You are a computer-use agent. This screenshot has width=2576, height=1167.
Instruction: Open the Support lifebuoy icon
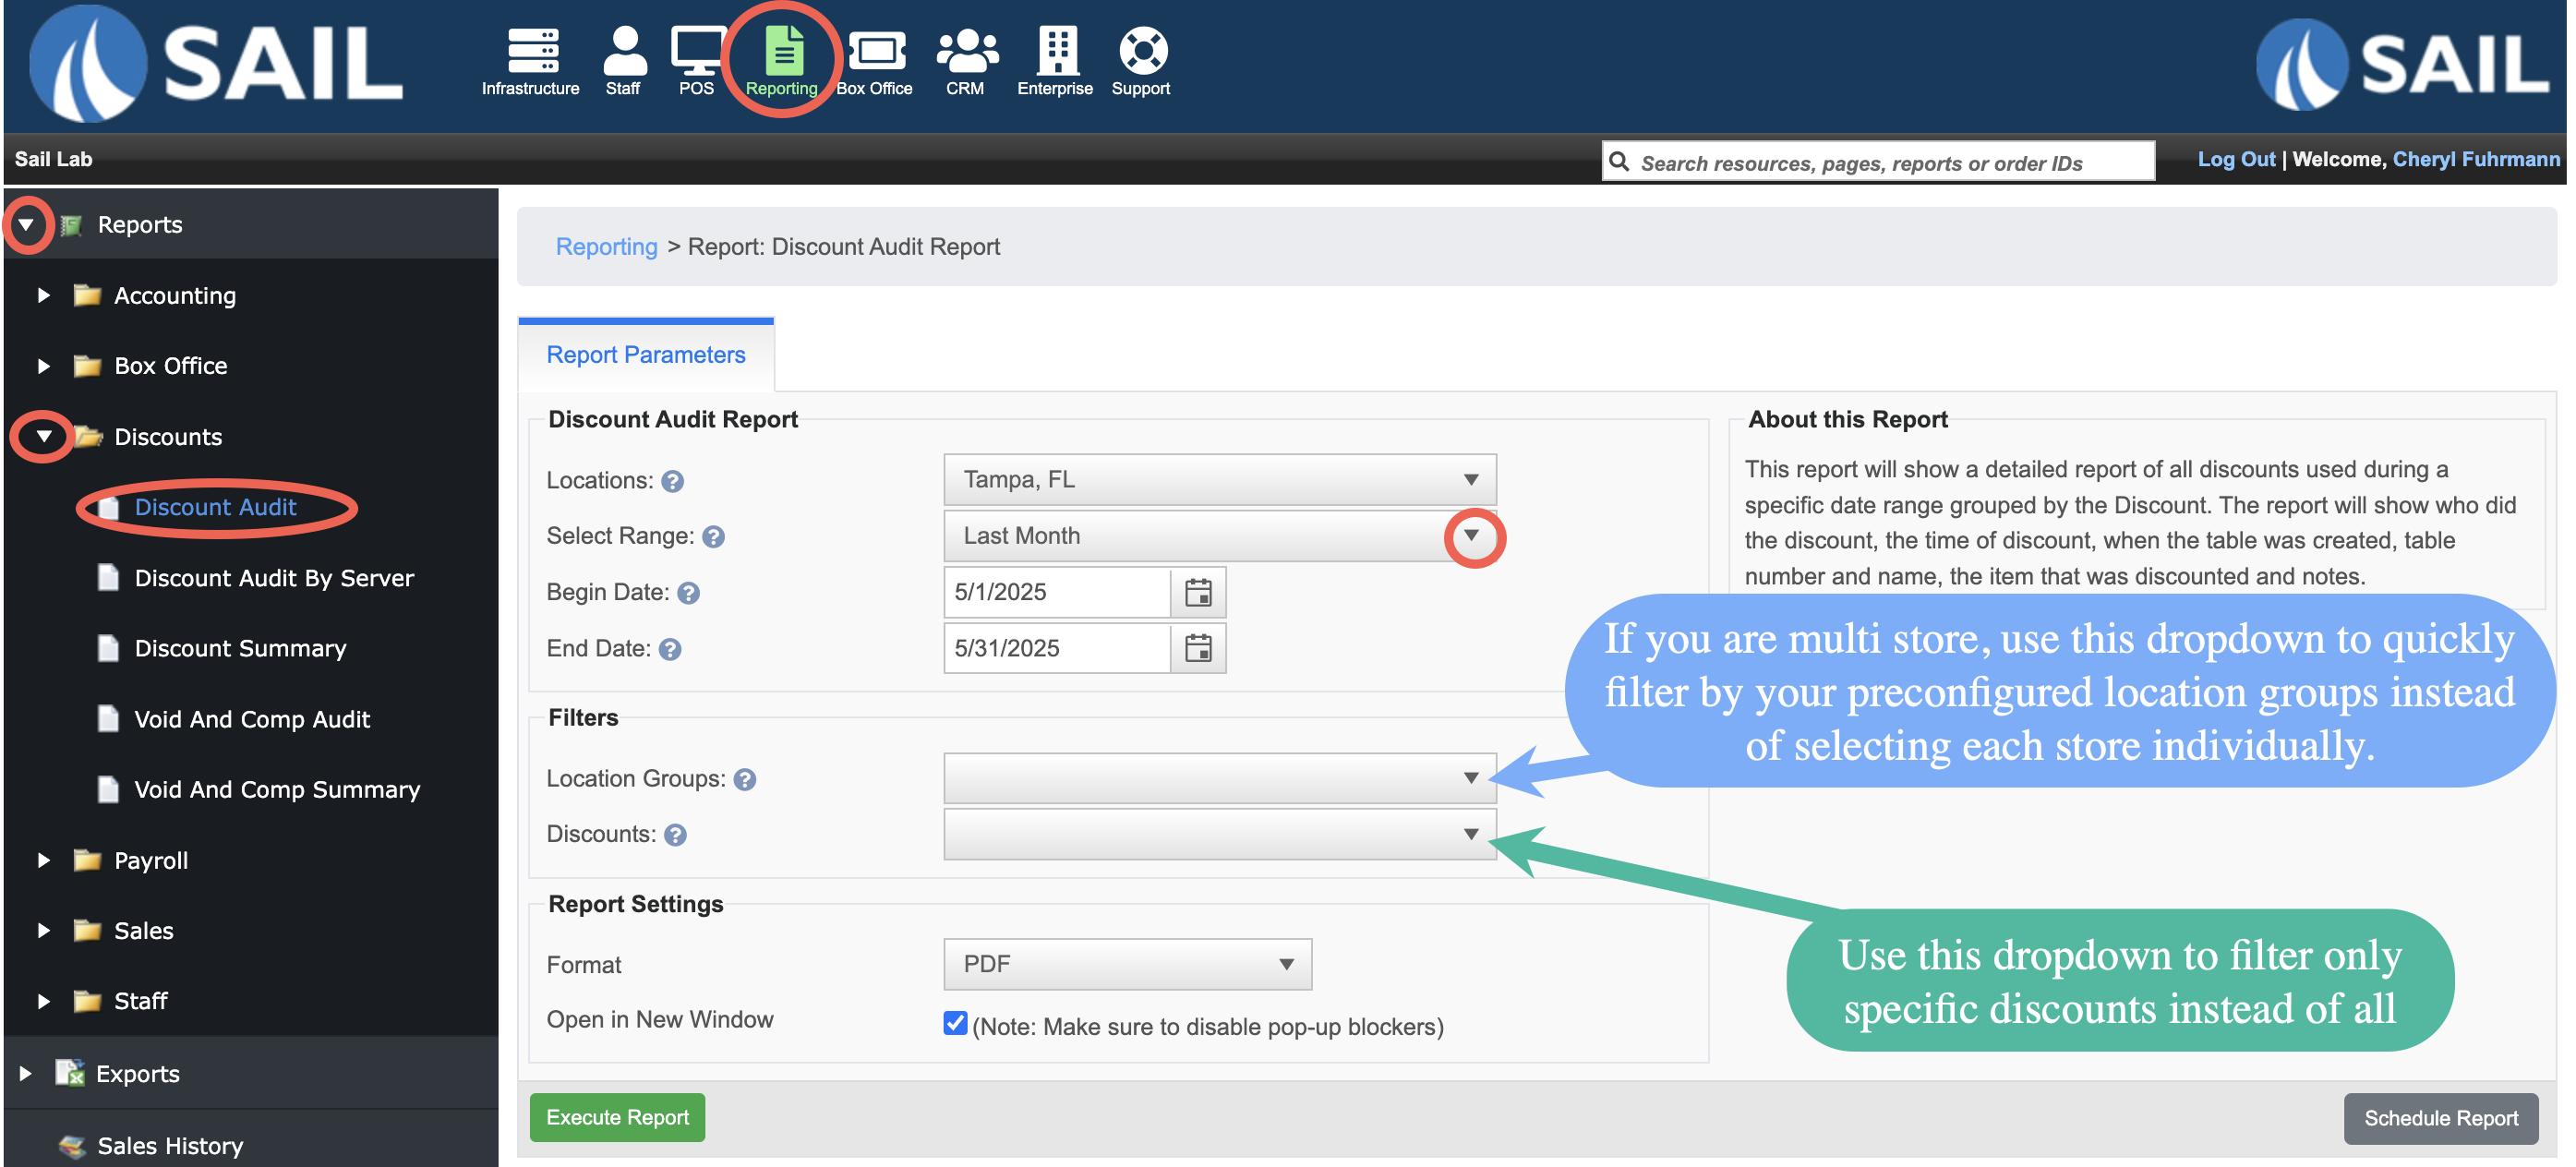[x=1142, y=52]
